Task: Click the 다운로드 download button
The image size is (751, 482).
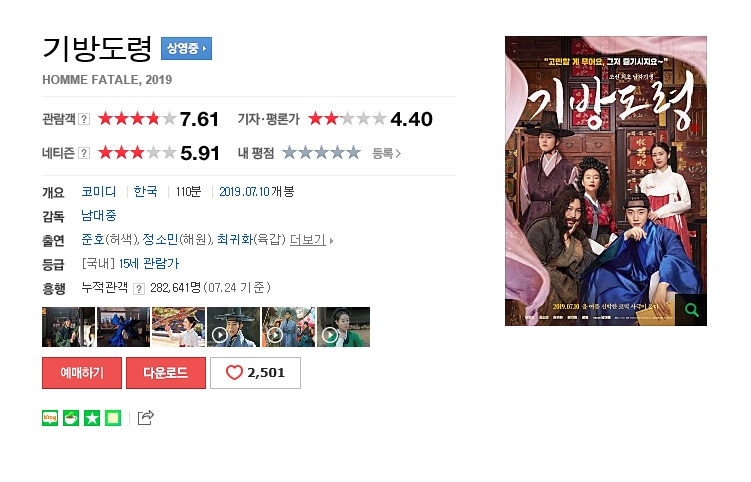Action: click(166, 373)
